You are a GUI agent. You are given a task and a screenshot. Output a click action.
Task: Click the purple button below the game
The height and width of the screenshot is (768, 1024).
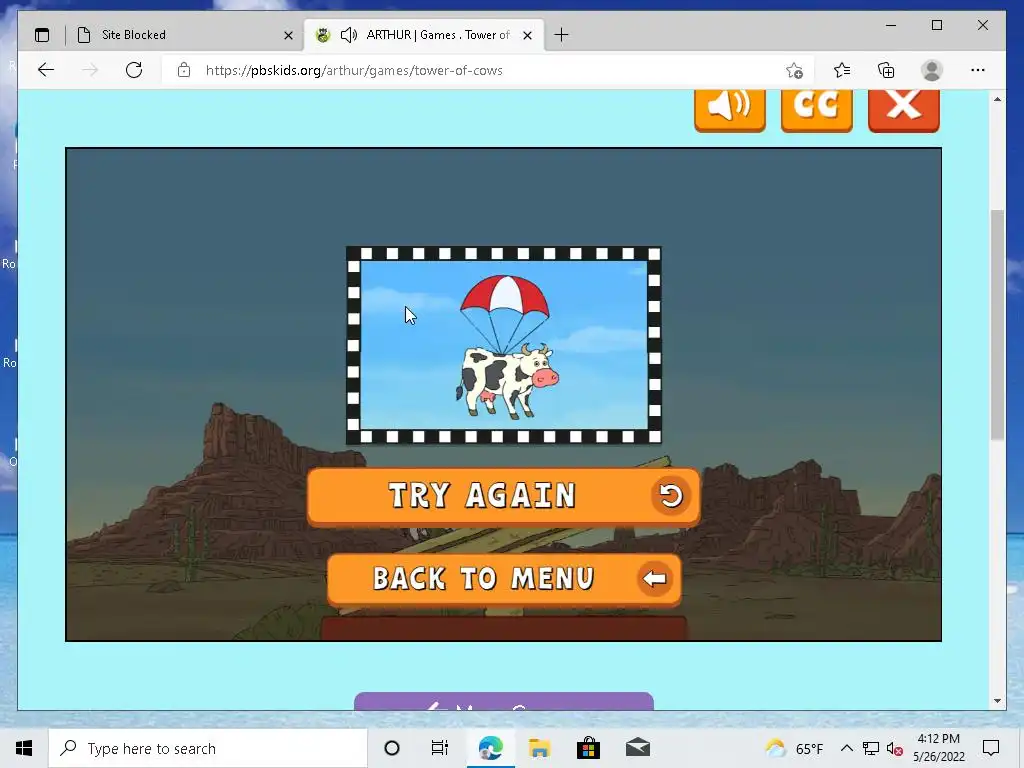[x=504, y=701]
